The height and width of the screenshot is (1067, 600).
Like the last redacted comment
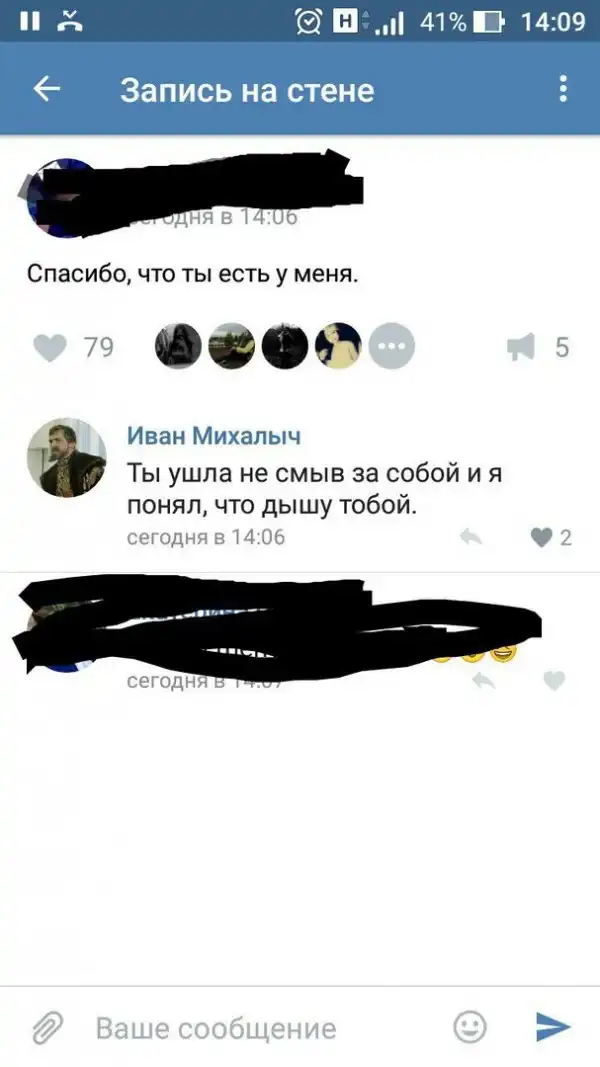coord(554,680)
